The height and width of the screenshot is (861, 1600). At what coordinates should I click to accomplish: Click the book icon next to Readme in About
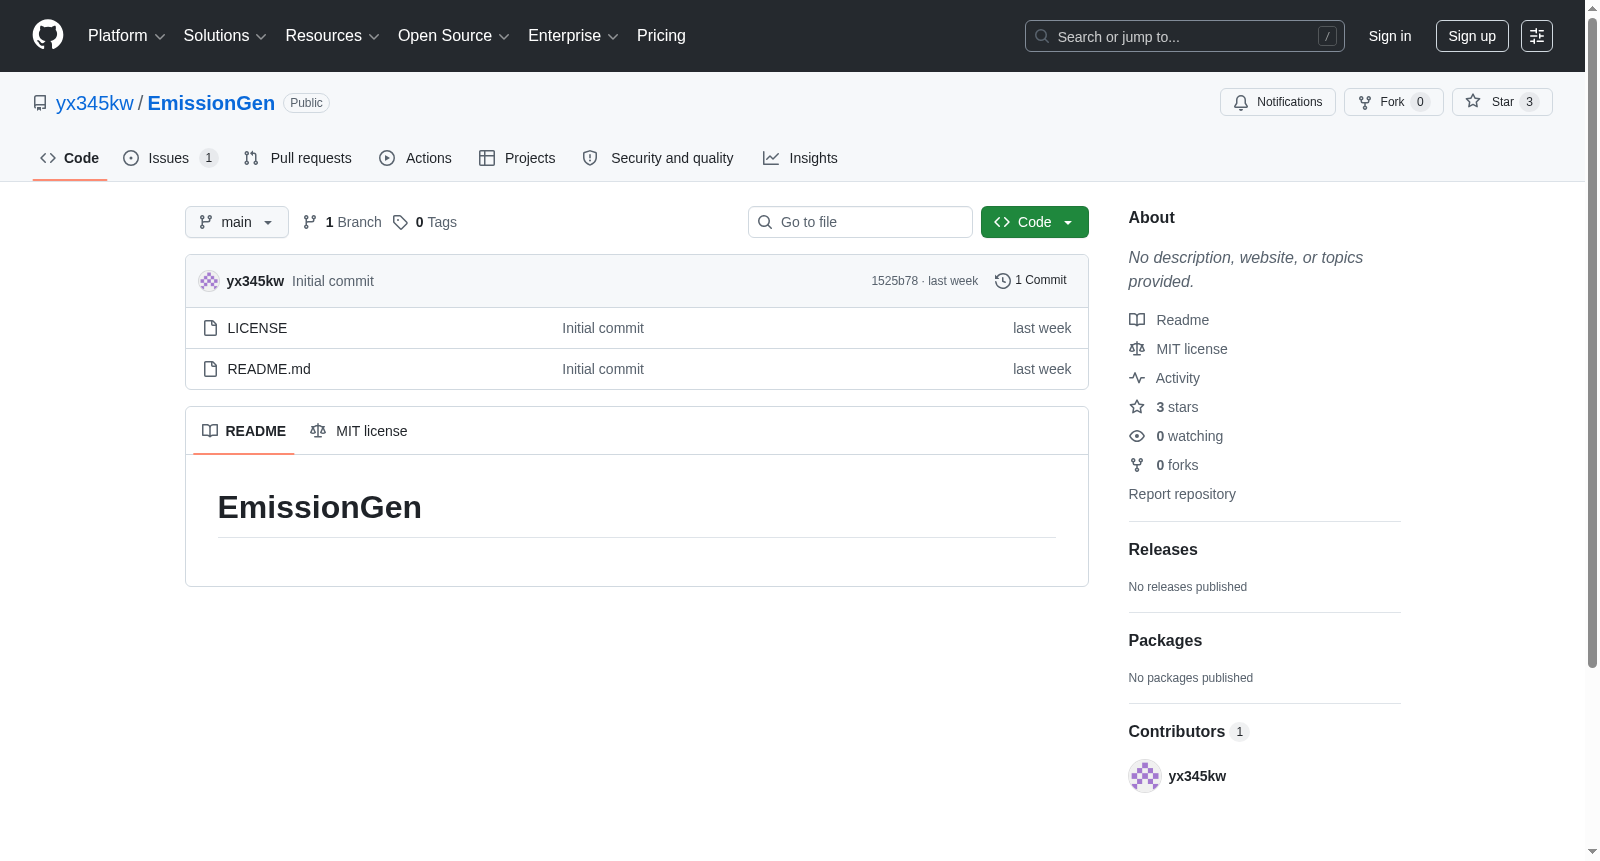(x=1137, y=320)
